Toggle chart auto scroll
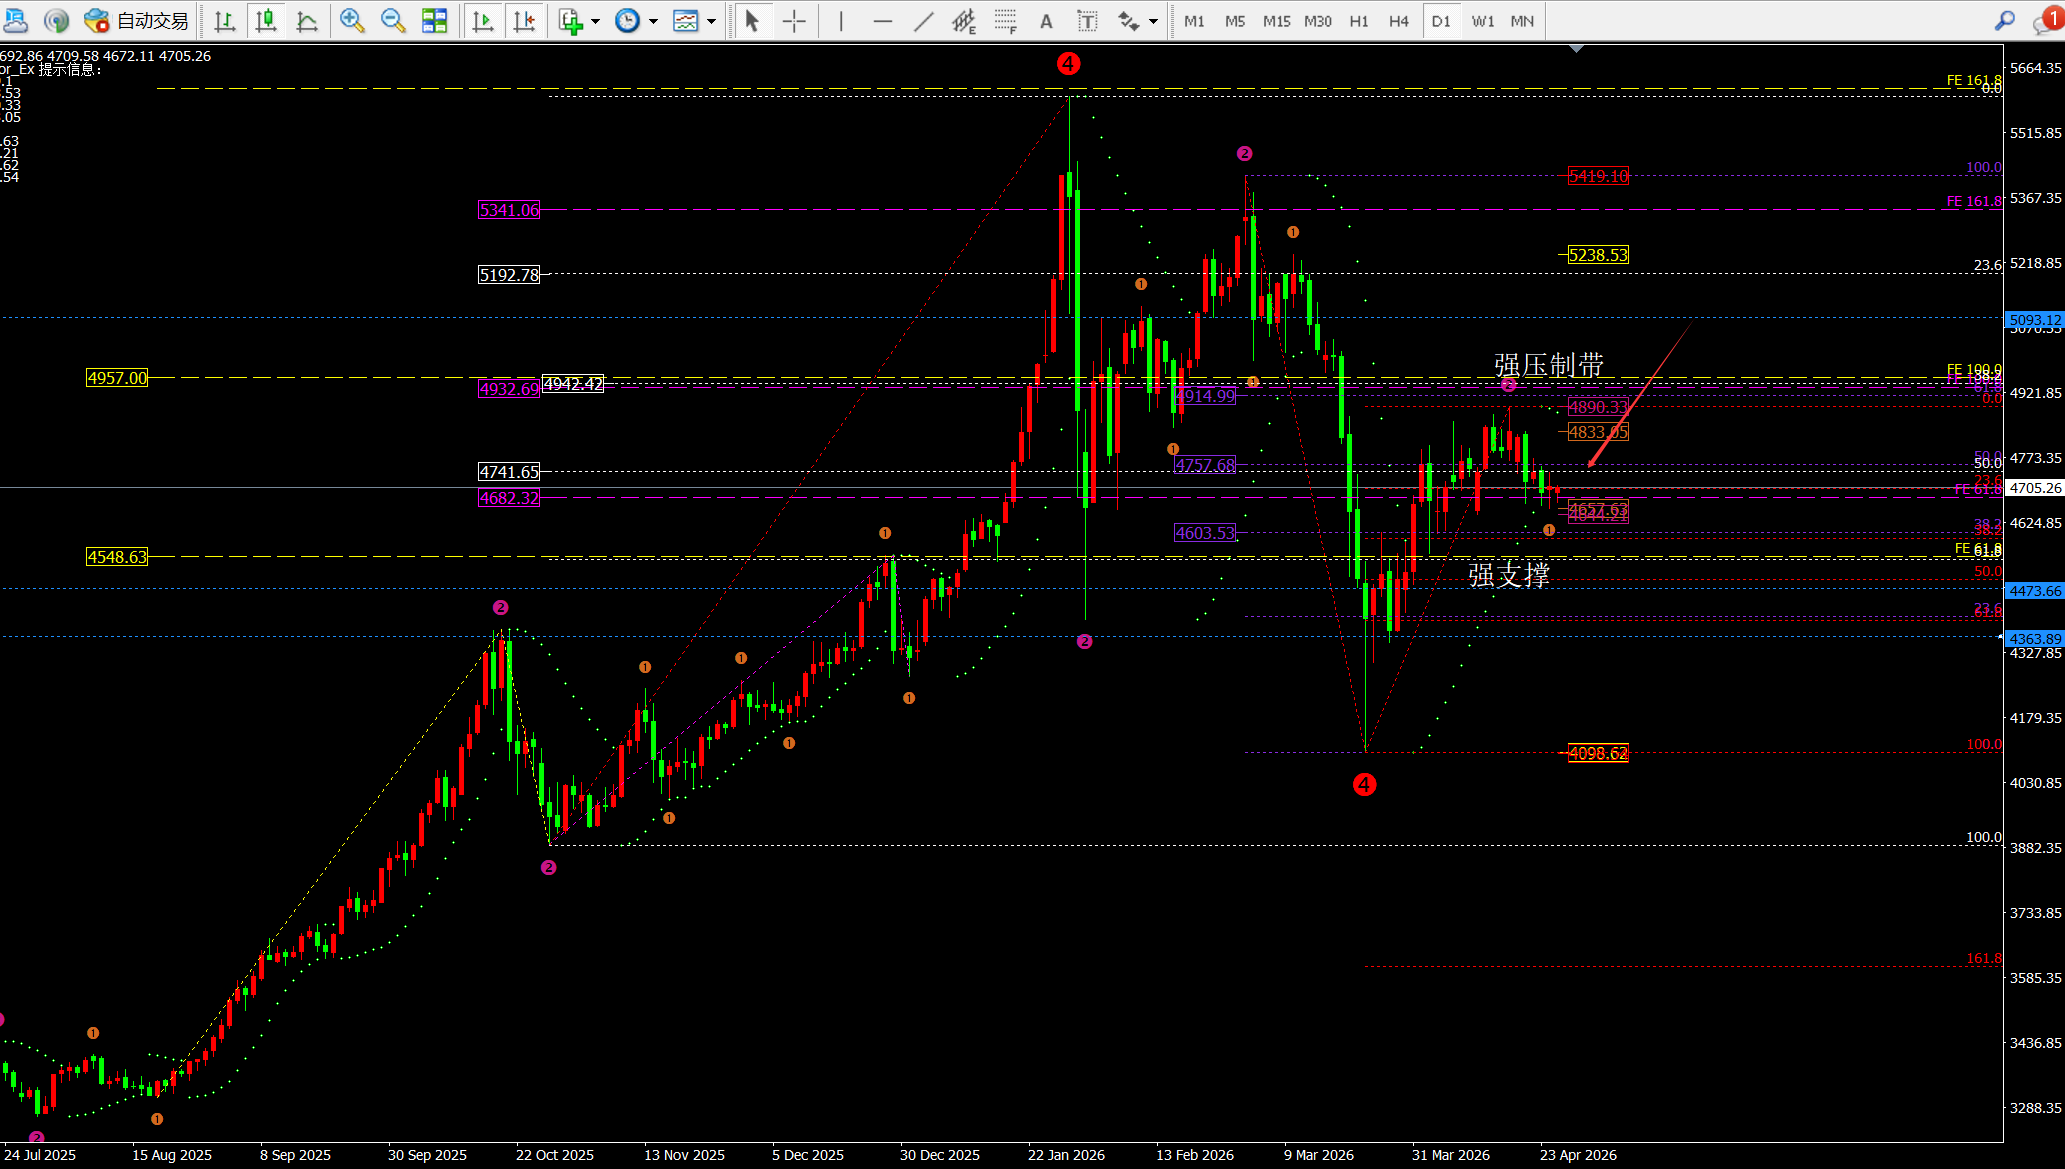The width and height of the screenshot is (2065, 1169). (x=483, y=21)
